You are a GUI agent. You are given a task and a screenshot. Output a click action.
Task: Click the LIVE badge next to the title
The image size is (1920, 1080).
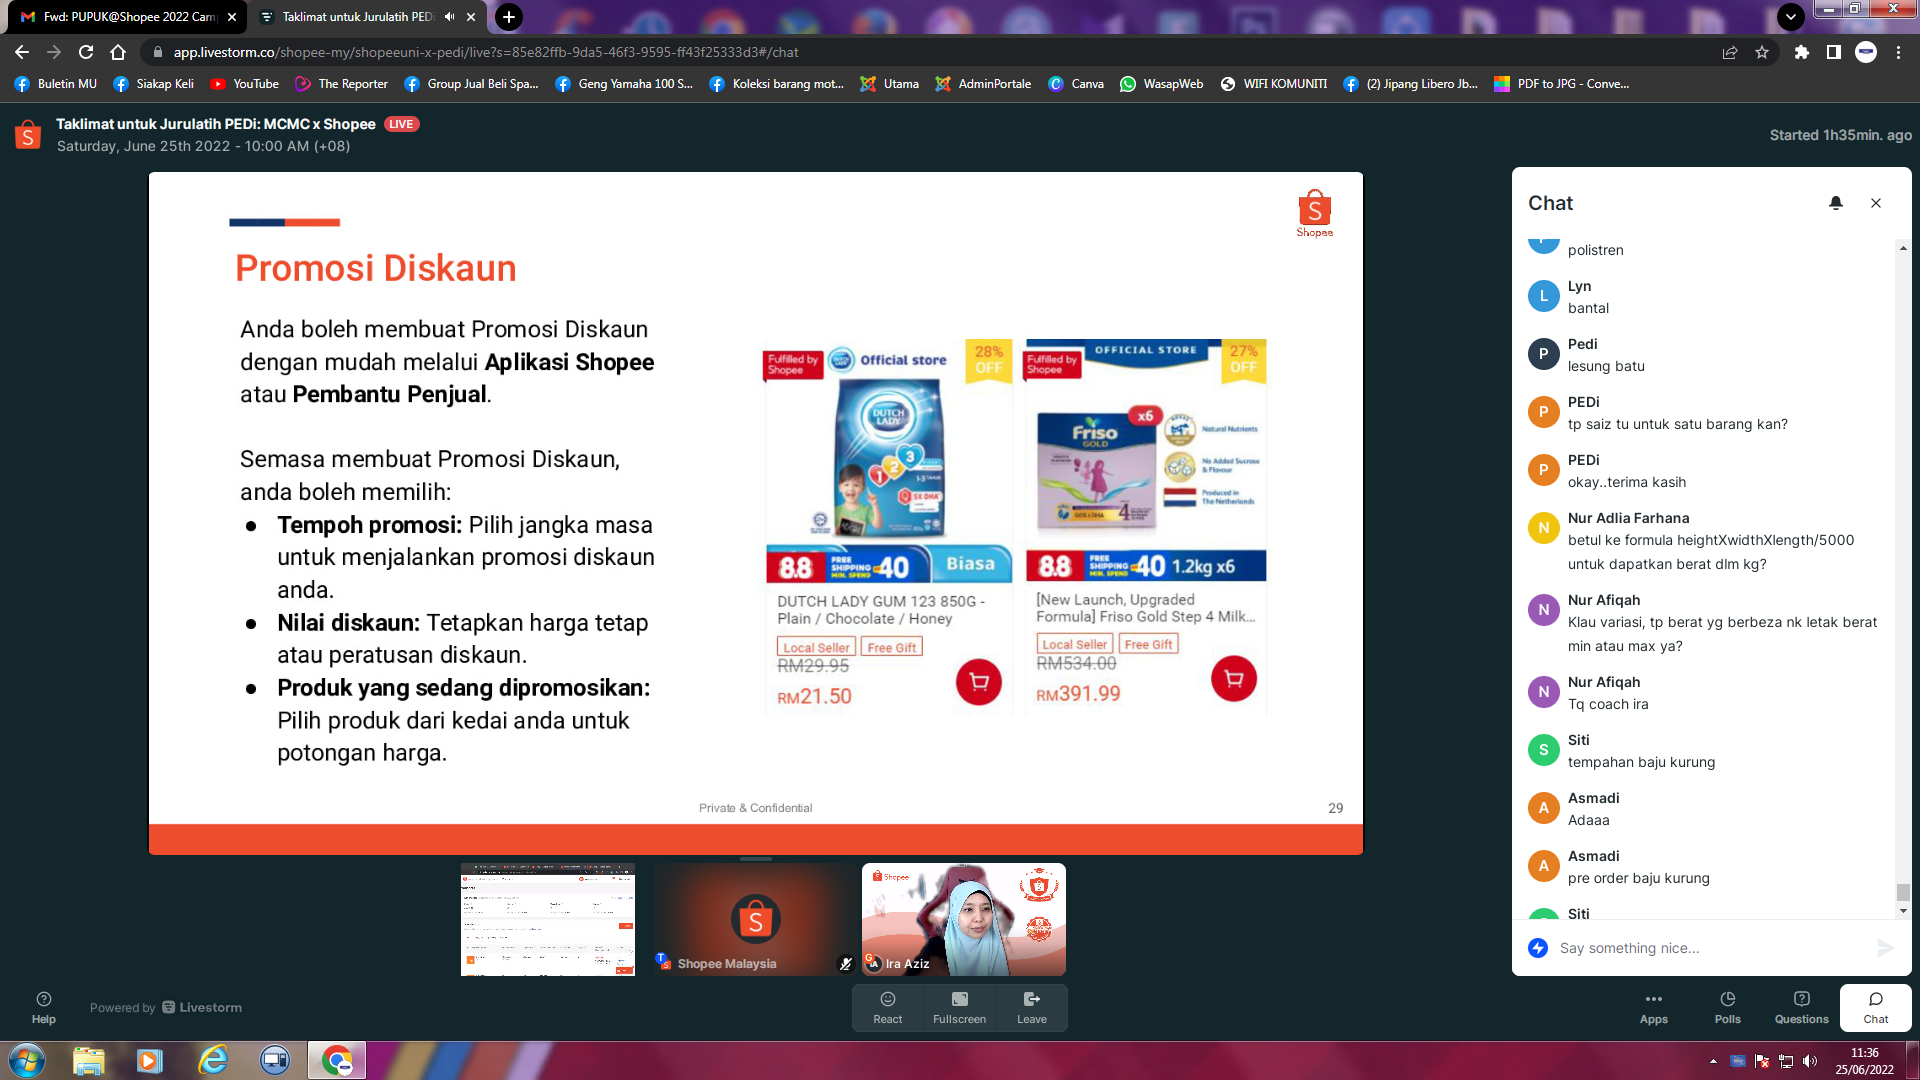pyautogui.click(x=402, y=124)
